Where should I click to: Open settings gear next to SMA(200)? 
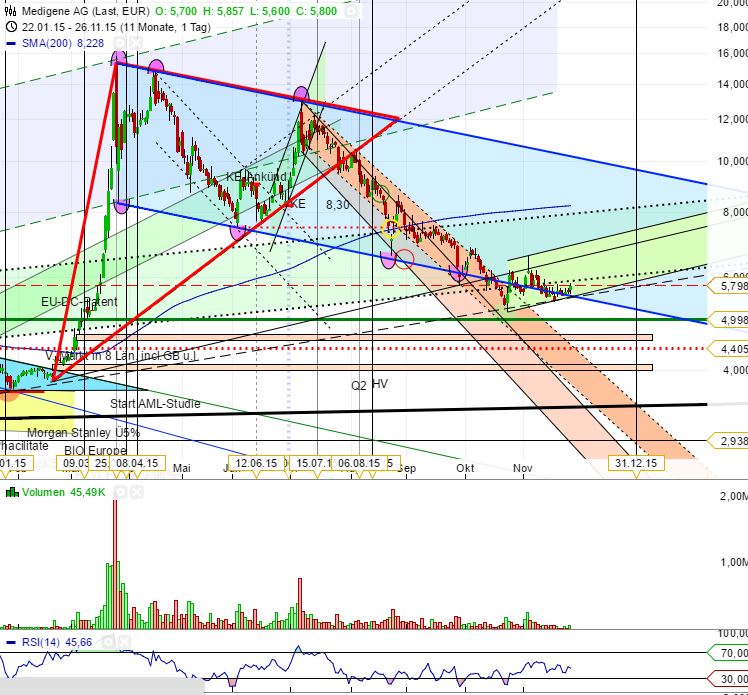[120, 43]
